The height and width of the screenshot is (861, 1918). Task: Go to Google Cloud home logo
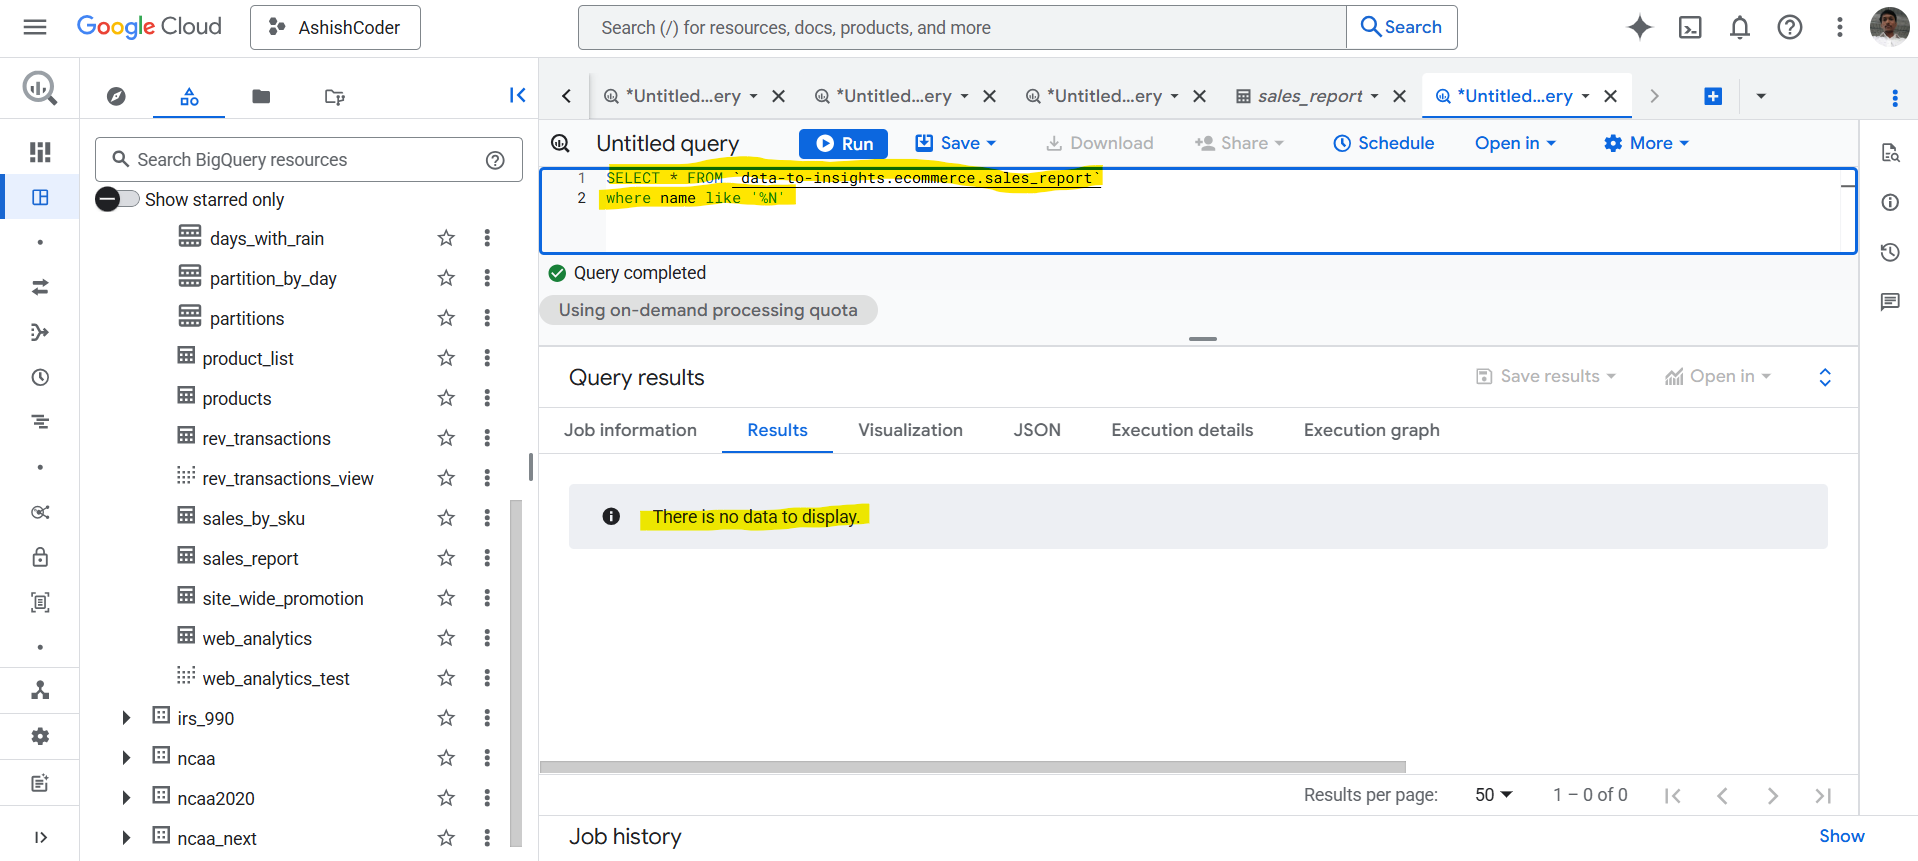tap(149, 27)
